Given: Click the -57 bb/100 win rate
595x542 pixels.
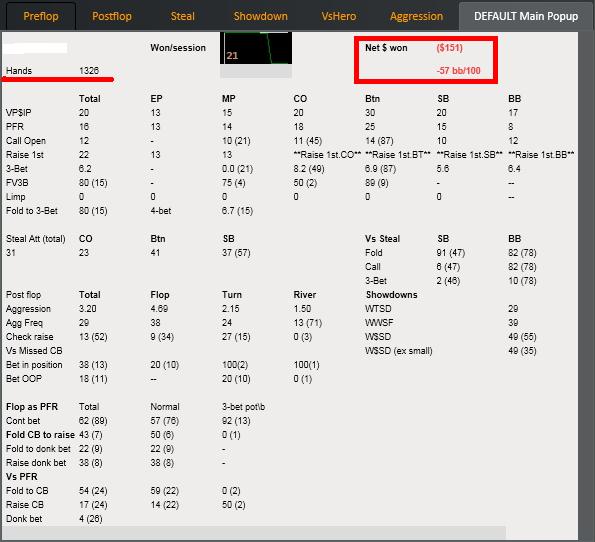Looking at the screenshot, I should 458,71.
